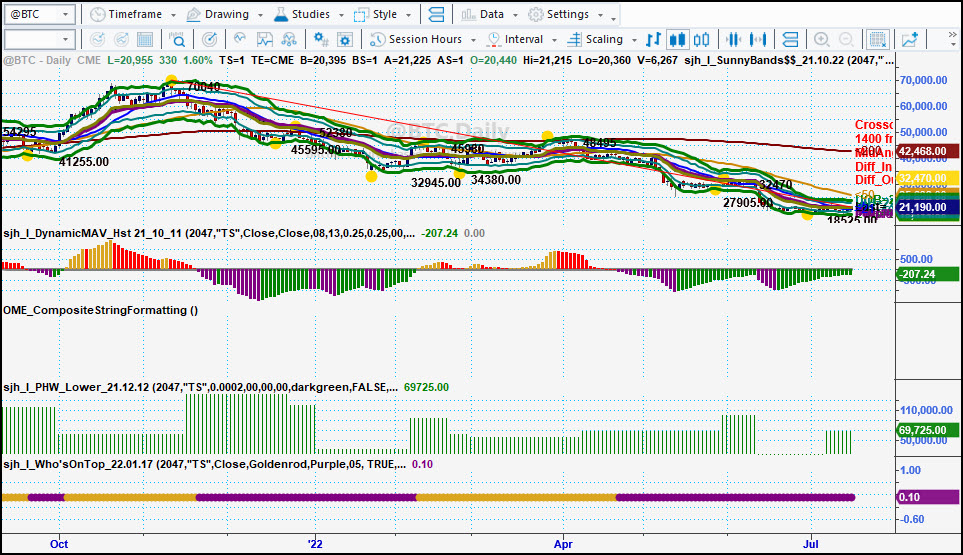Image resolution: width=963 pixels, height=555 pixels.
Task: Expand the Settings dropdown arrow
Action: (600, 15)
